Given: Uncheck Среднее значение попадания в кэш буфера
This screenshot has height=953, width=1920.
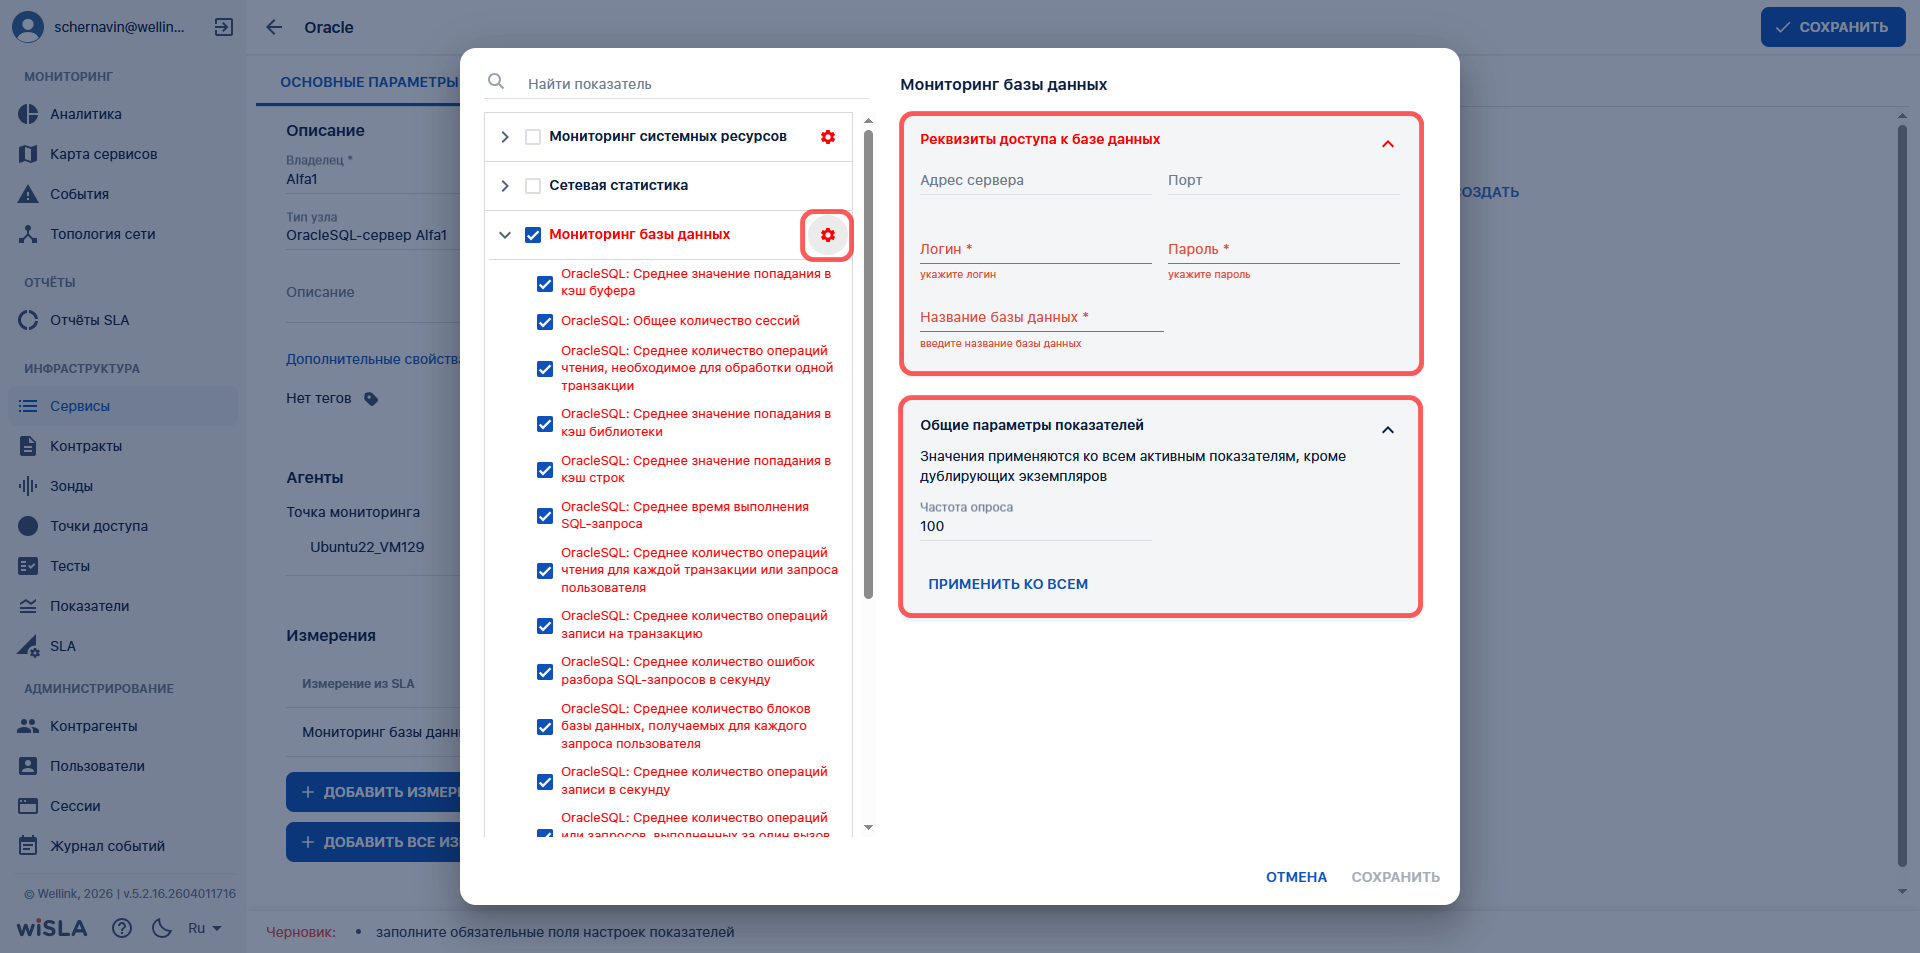Looking at the screenshot, I should 545,284.
